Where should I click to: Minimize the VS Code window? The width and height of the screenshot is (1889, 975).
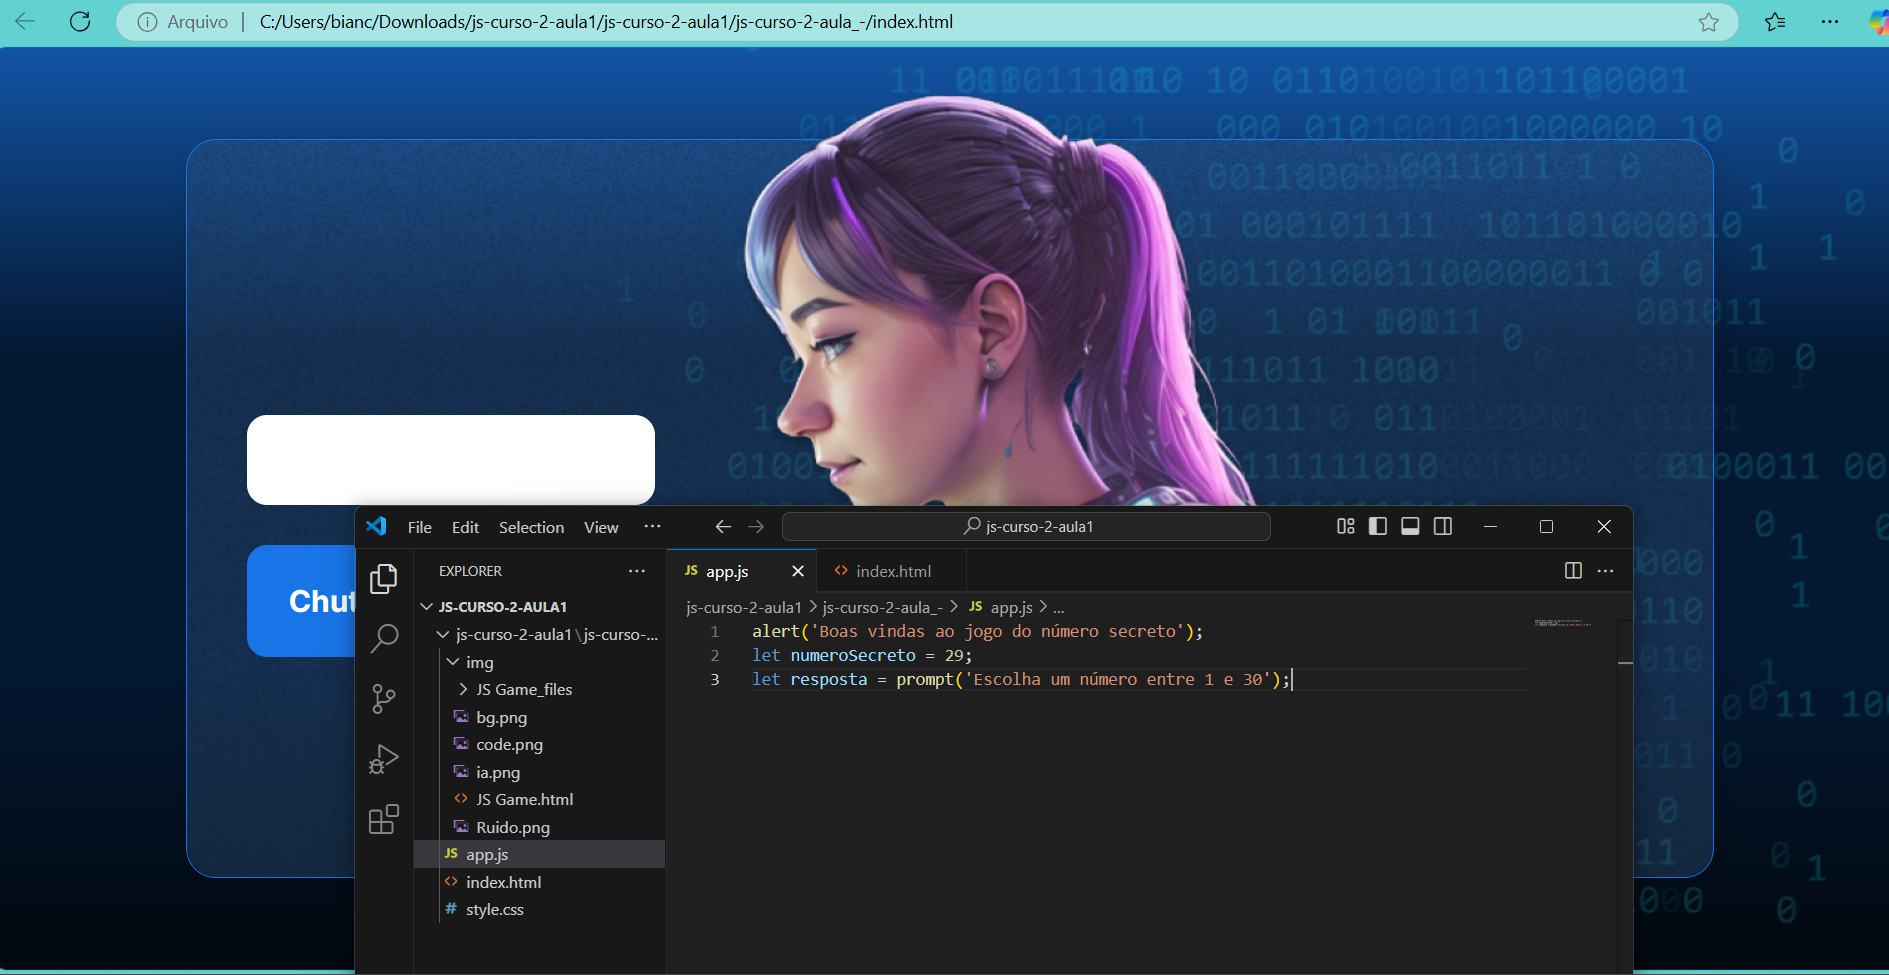coord(1490,526)
